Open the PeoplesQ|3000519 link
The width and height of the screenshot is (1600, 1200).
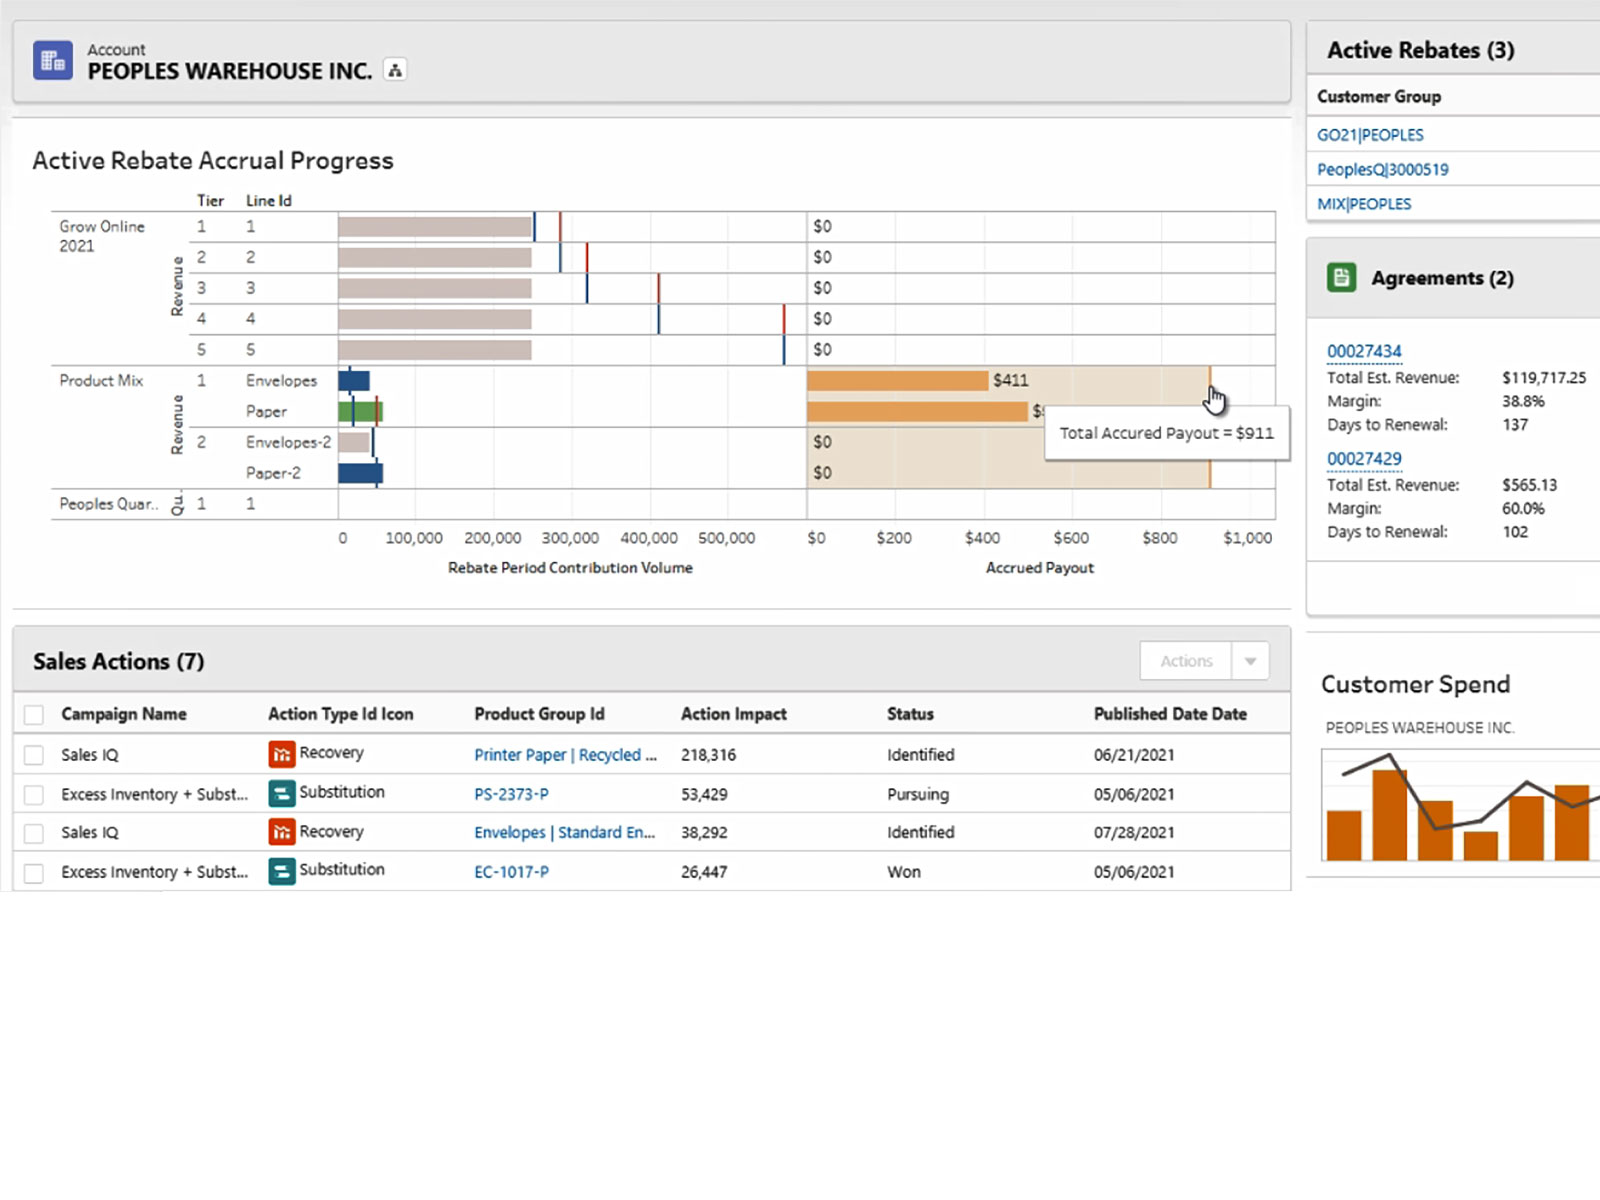pyautogui.click(x=1382, y=169)
